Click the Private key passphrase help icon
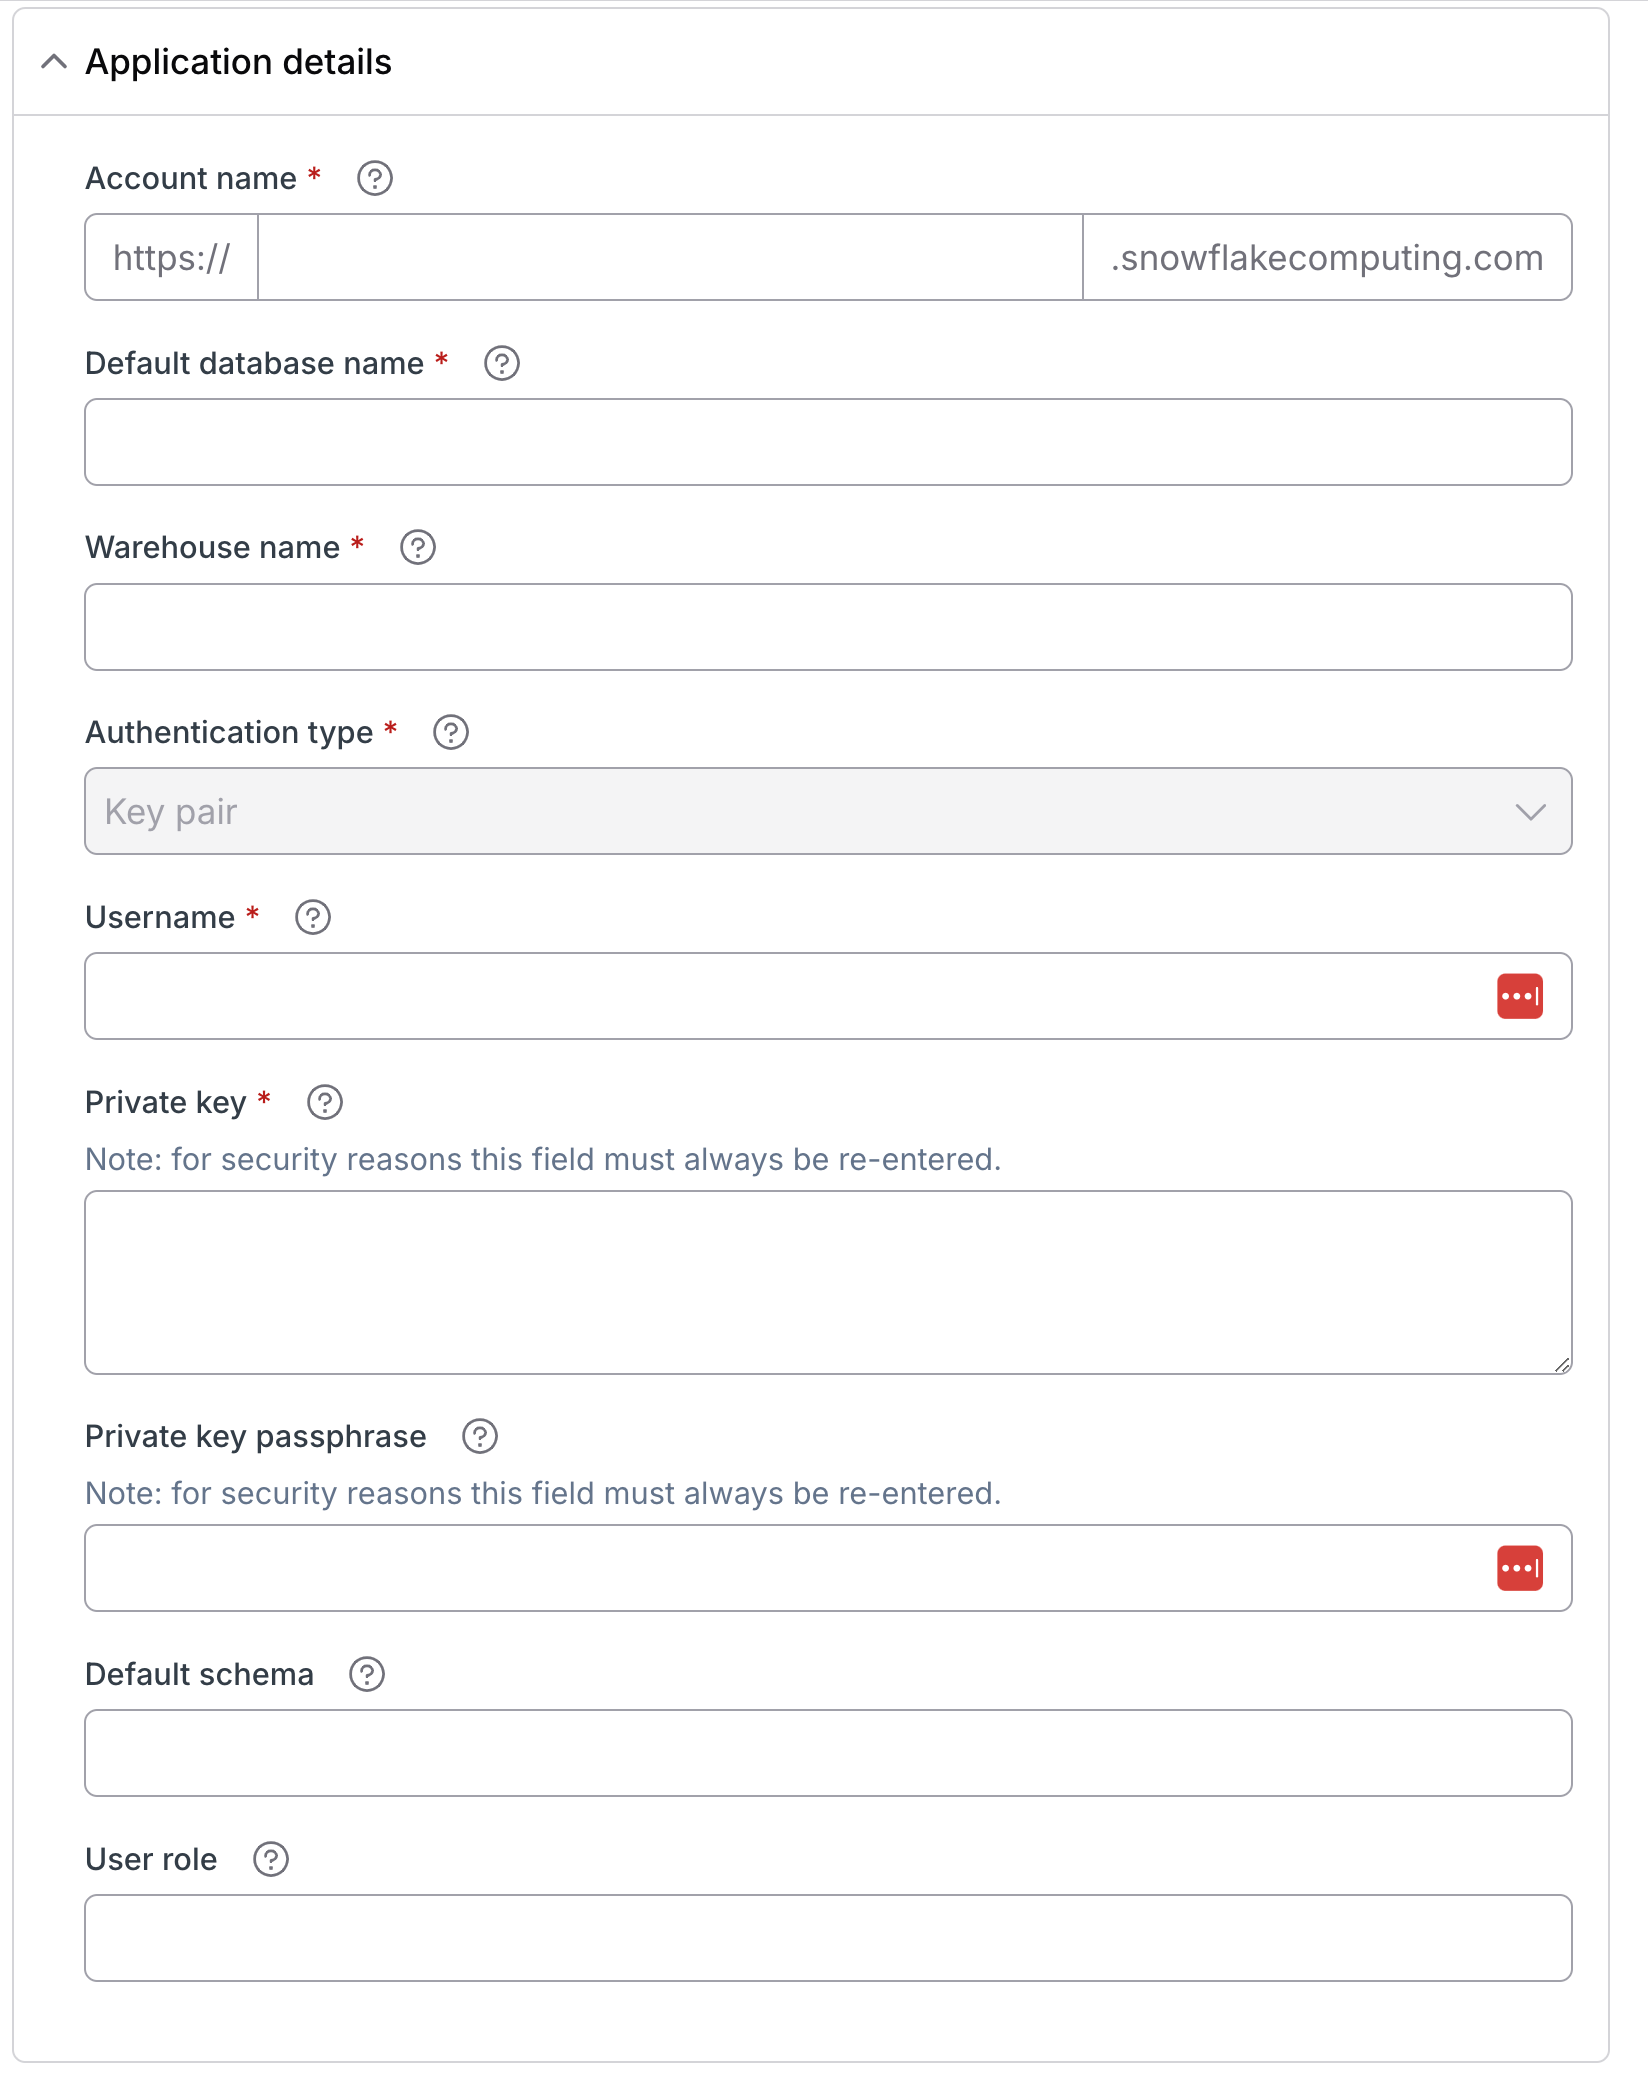 (480, 1437)
